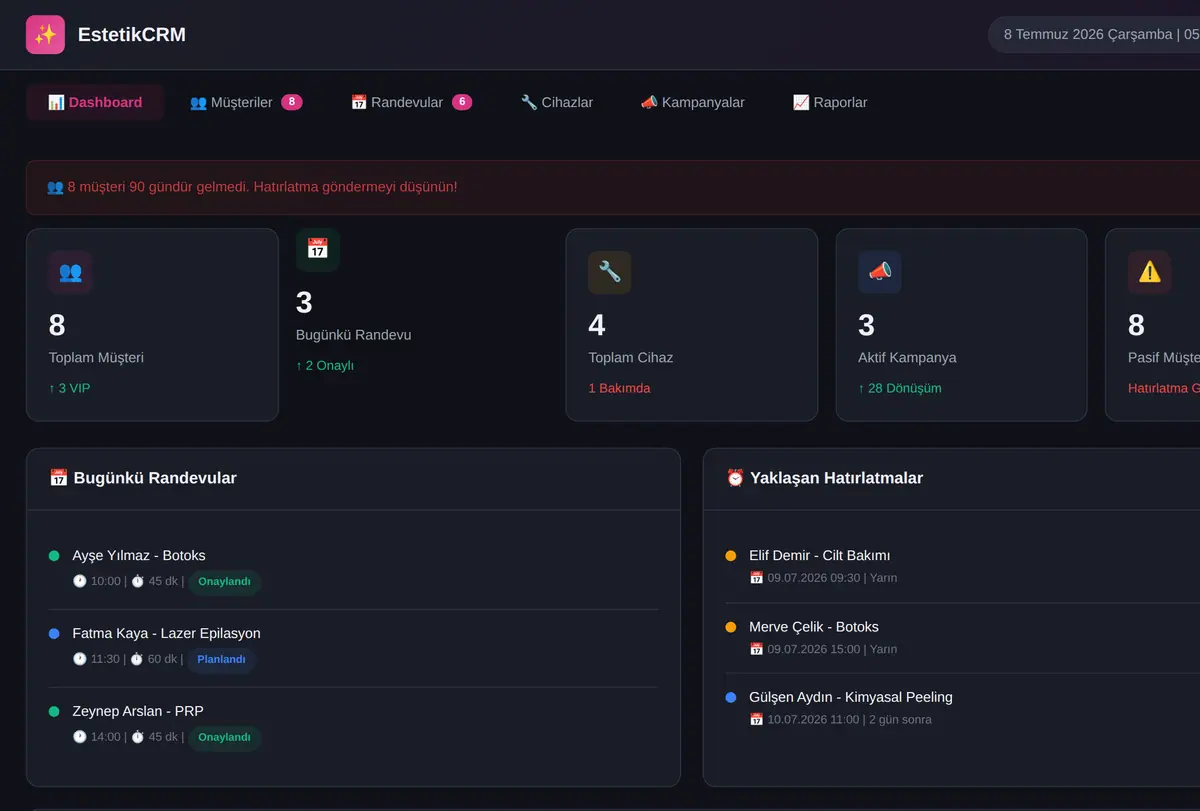Click the Toplam Müşteri people icon
The height and width of the screenshot is (811, 1200).
pyautogui.click(x=70, y=272)
